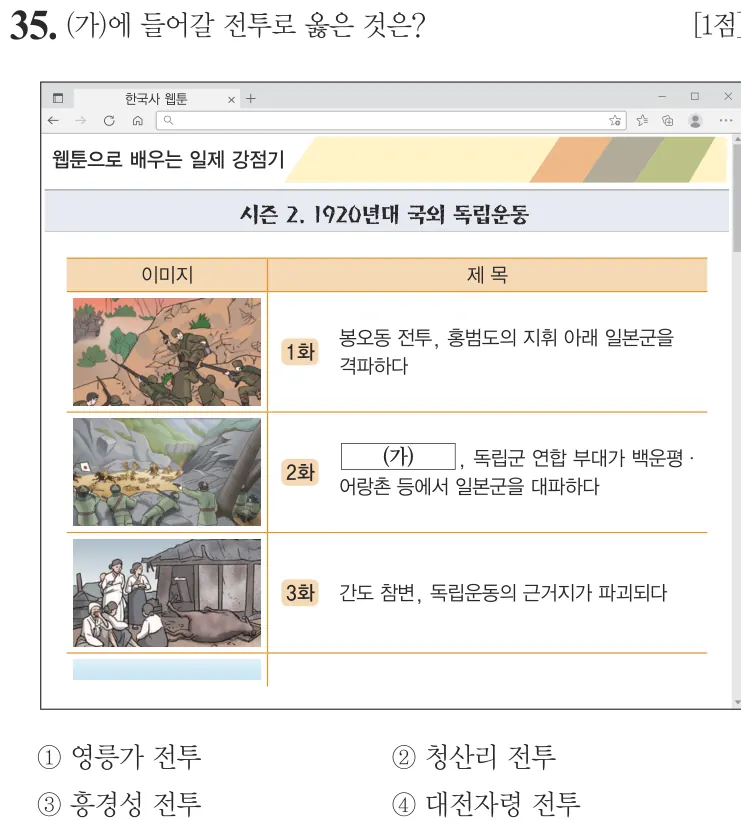Screen dimensions: 741x825
Task: Click the 1화 episode badge
Action: pos(300,351)
